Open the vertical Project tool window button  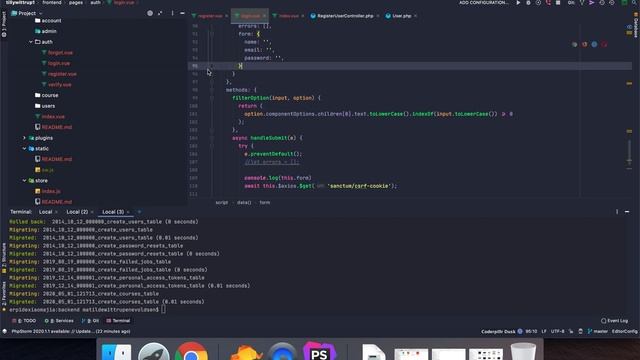pyautogui.click(x=4, y=24)
